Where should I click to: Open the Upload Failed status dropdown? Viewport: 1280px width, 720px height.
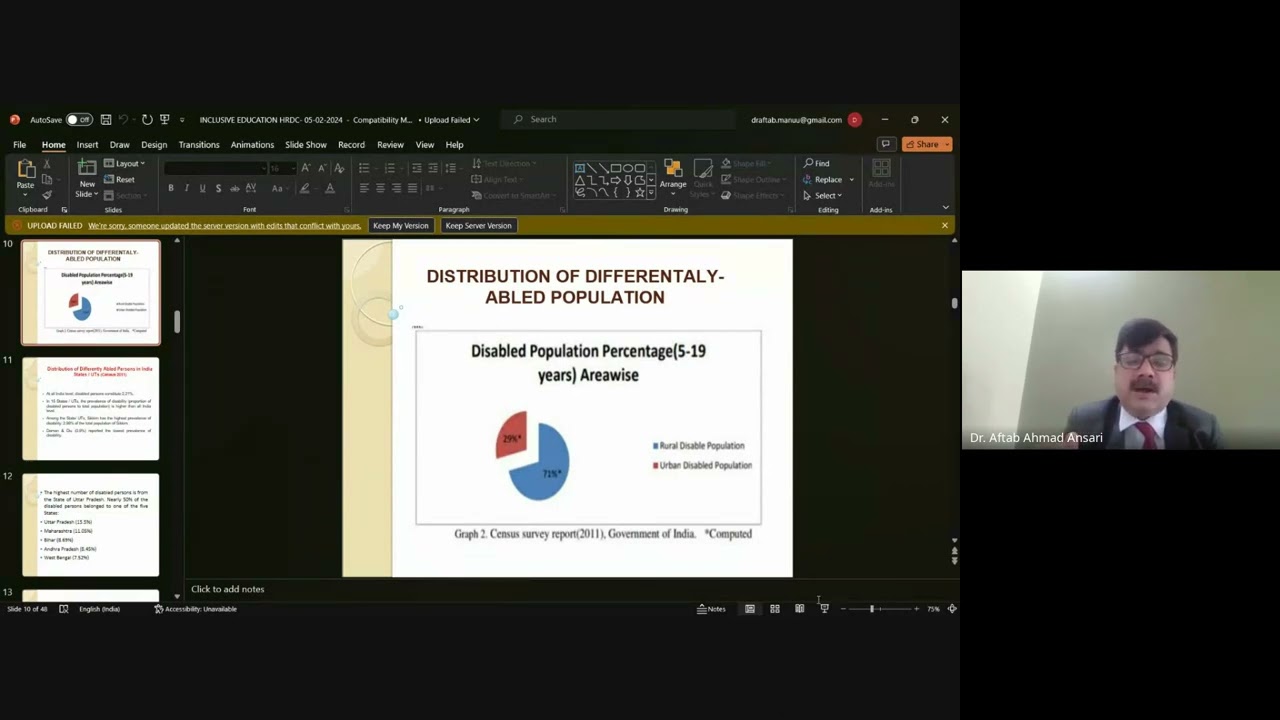[451, 120]
